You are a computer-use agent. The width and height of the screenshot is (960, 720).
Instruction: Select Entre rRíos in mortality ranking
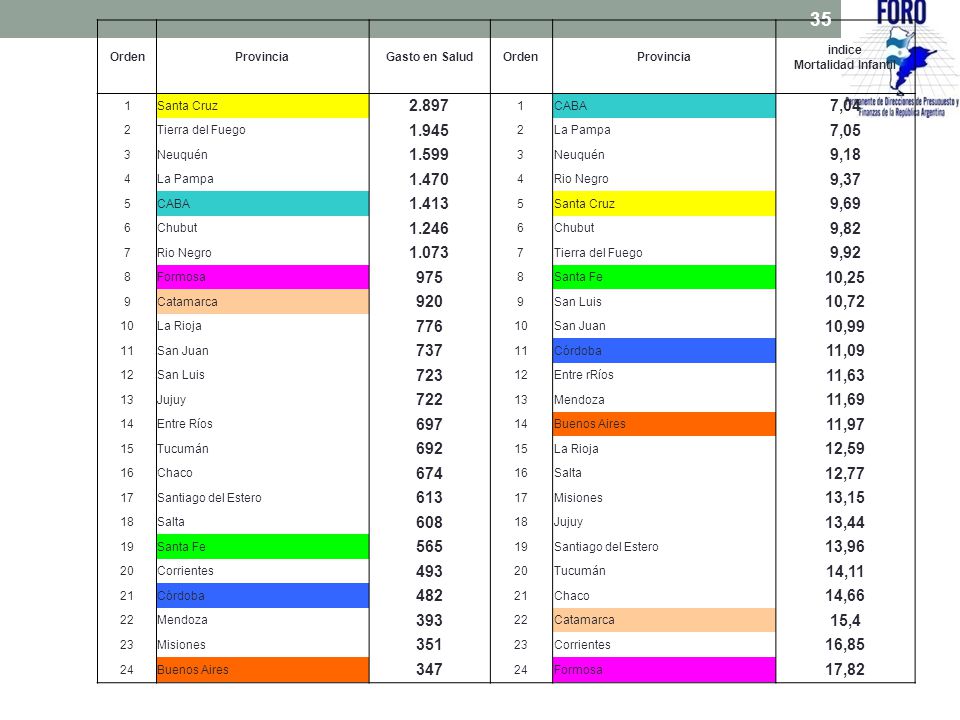pos(583,375)
